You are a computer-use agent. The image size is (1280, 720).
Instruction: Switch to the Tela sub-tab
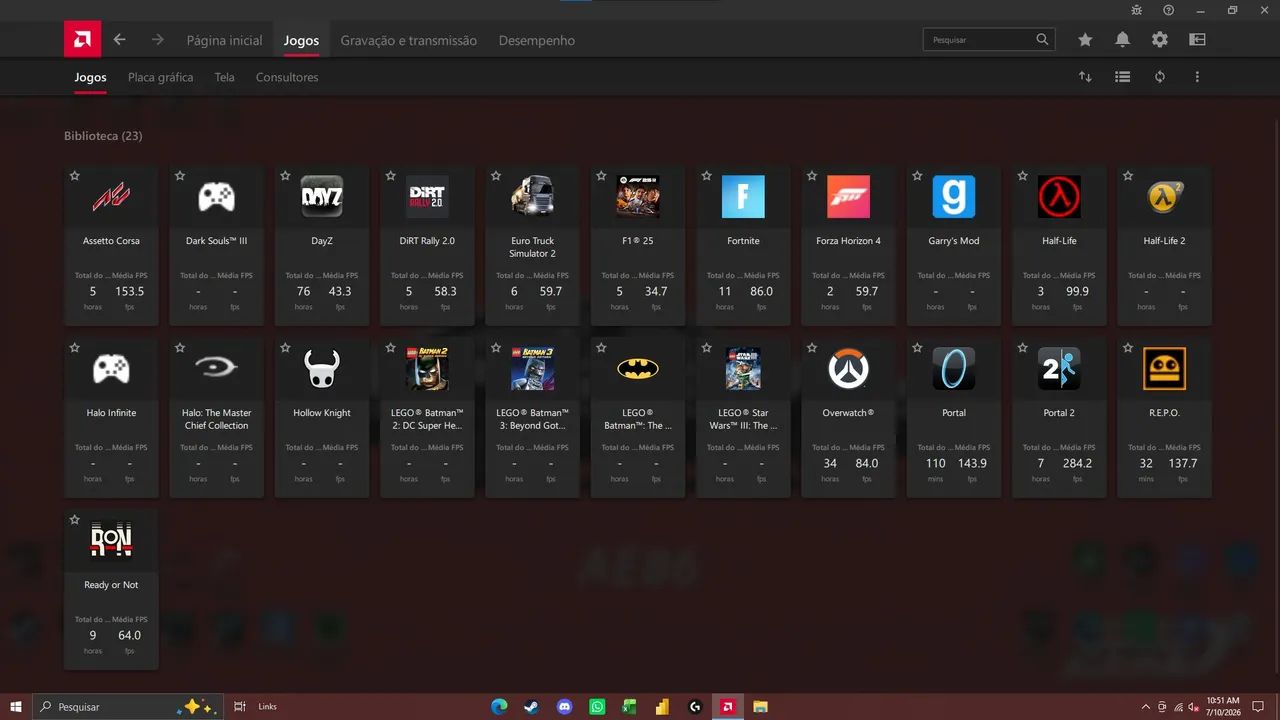click(224, 77)
